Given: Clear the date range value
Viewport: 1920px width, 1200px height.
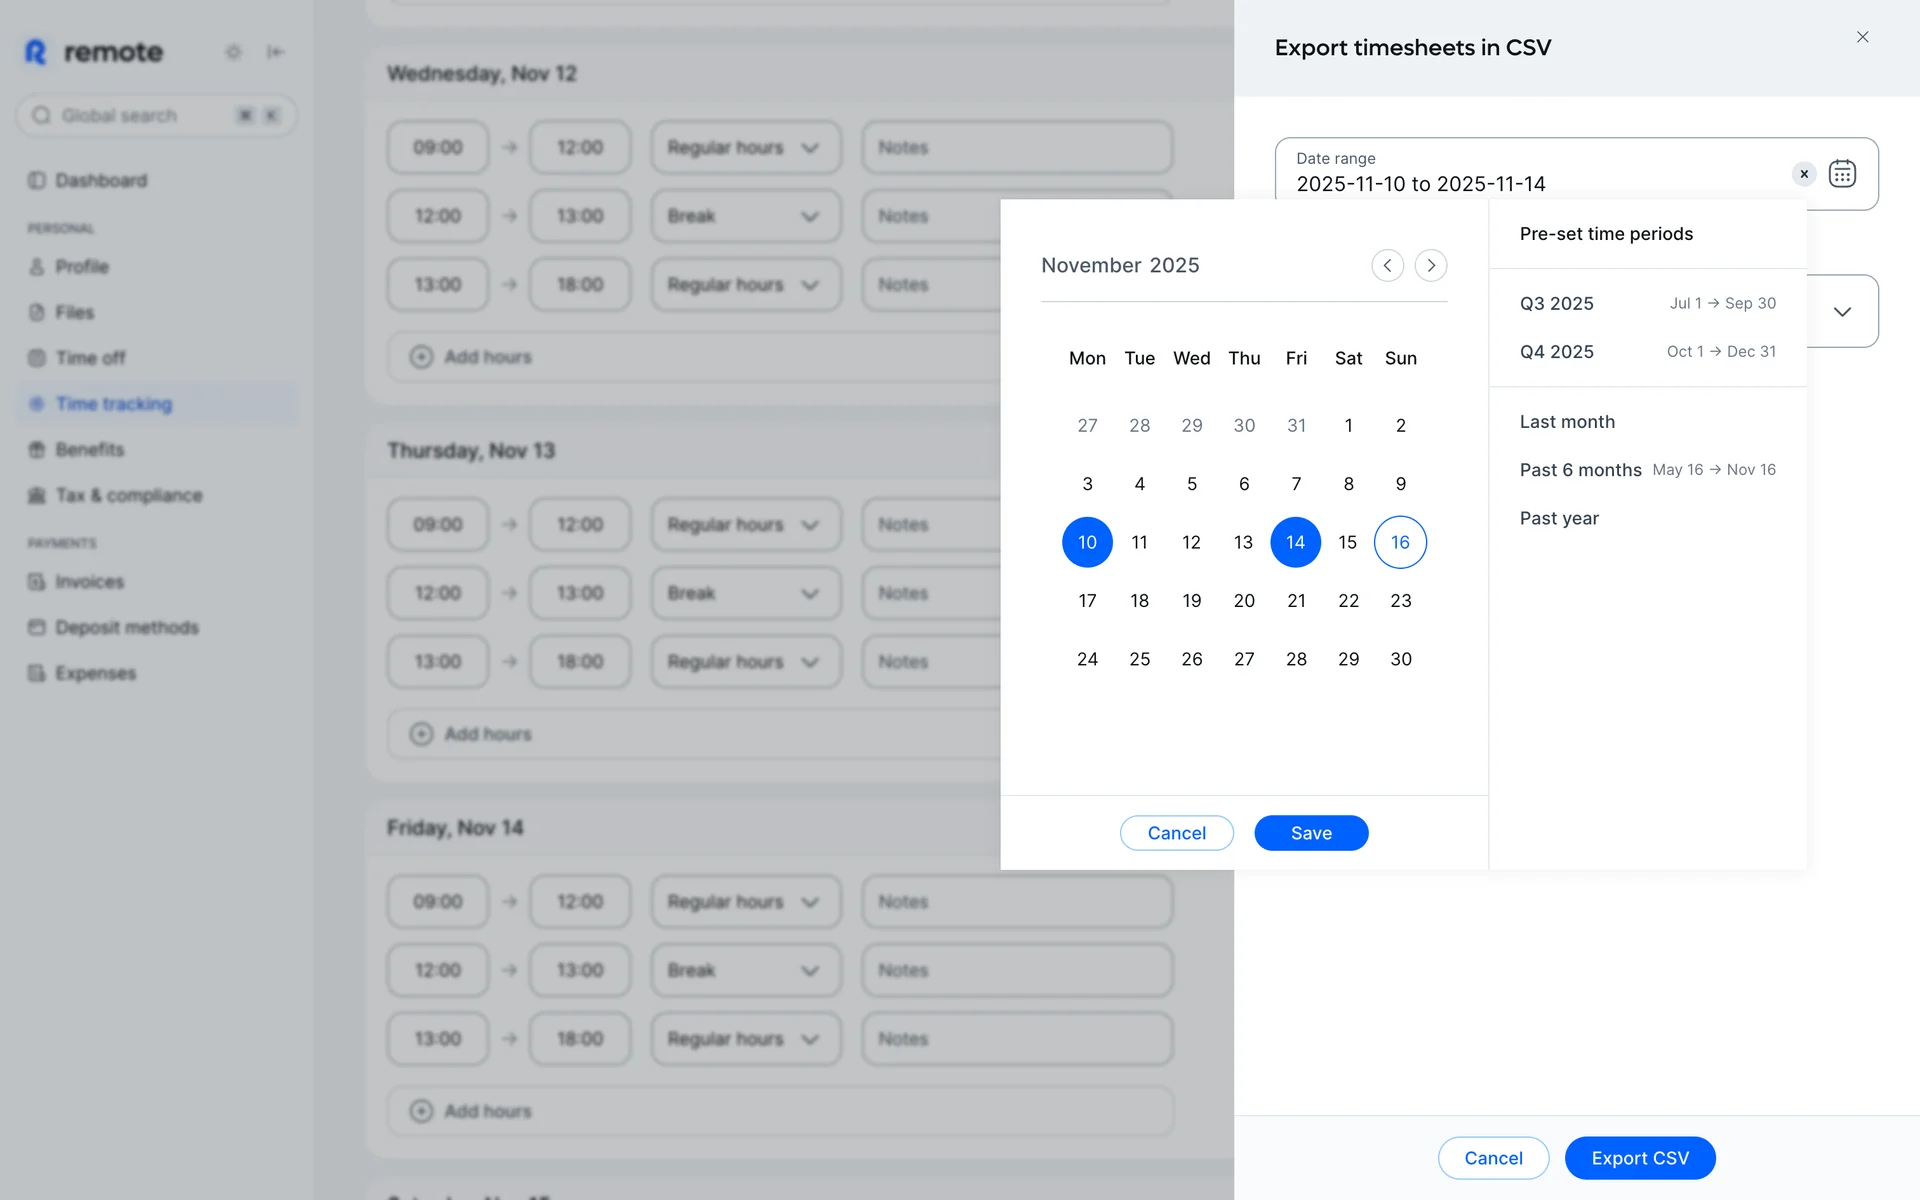Looking at the screenshot, I should coord(1804,174).
